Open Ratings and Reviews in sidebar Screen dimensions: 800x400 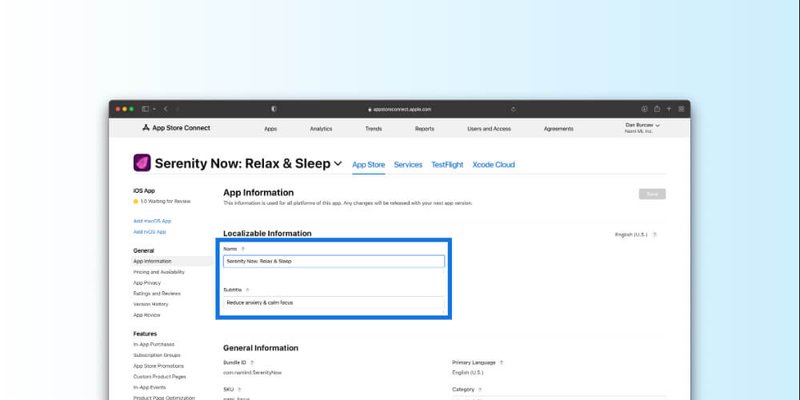pos(157,293)
